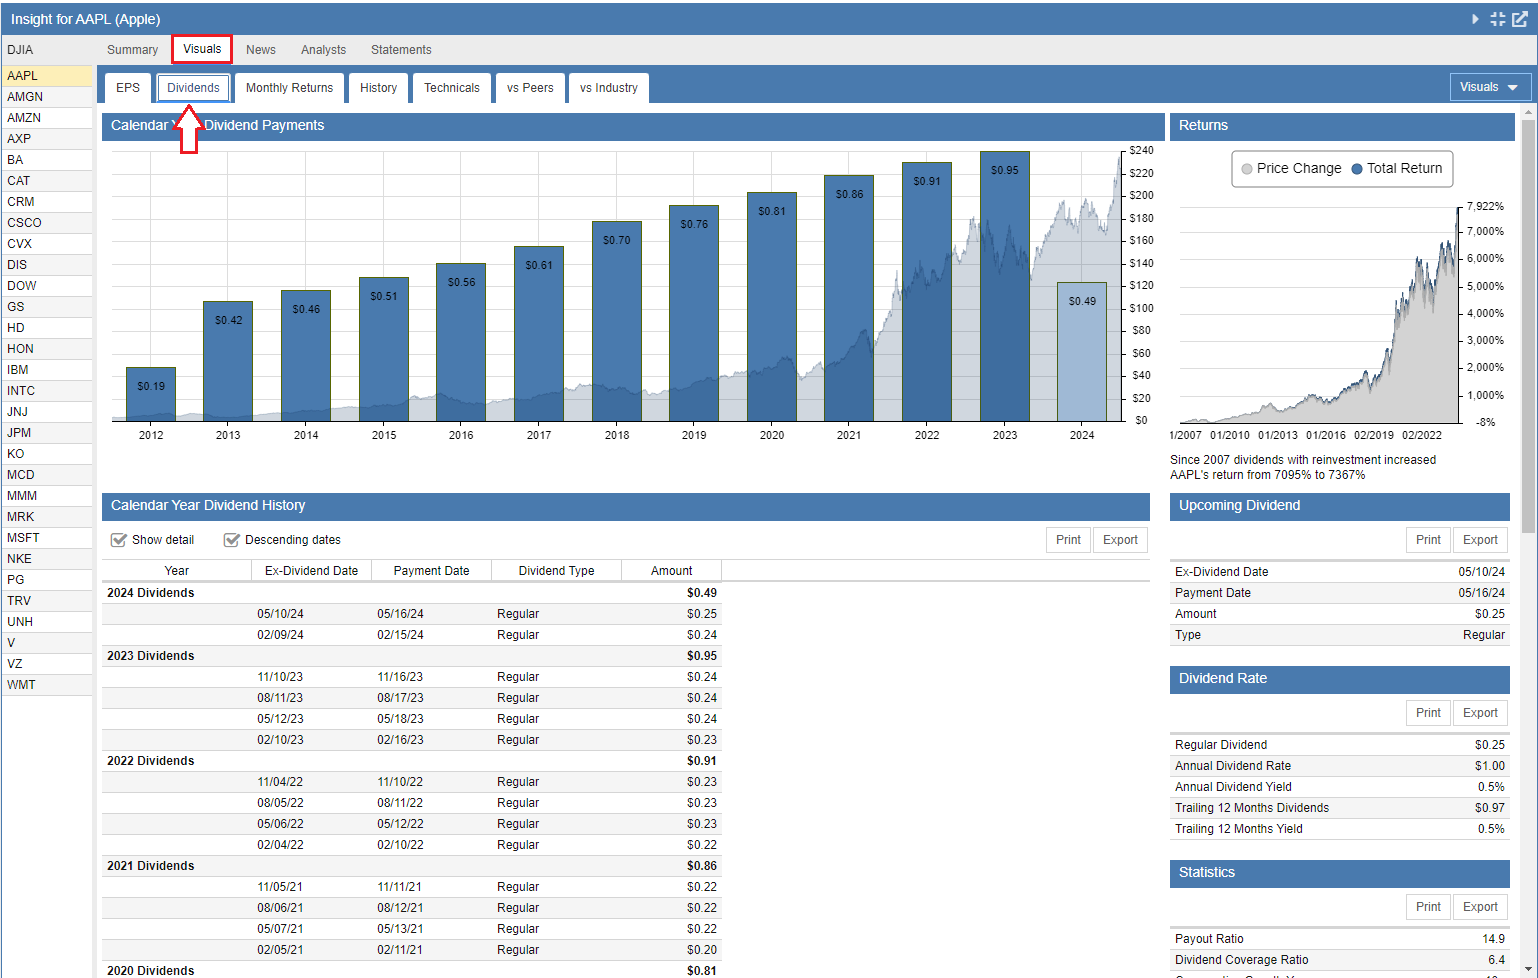Export the Upcoming Dividend section
1538x978 pixels.
coord(1480,540)
